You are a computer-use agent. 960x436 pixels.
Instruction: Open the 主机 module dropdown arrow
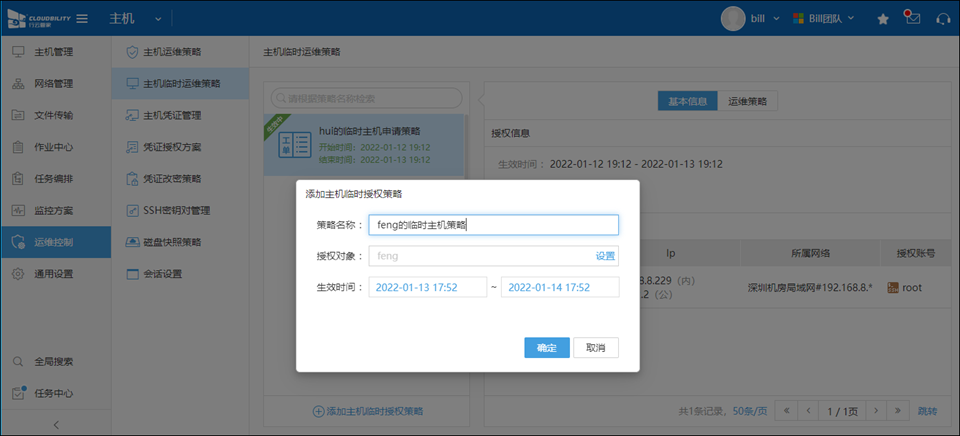point(158,19)
